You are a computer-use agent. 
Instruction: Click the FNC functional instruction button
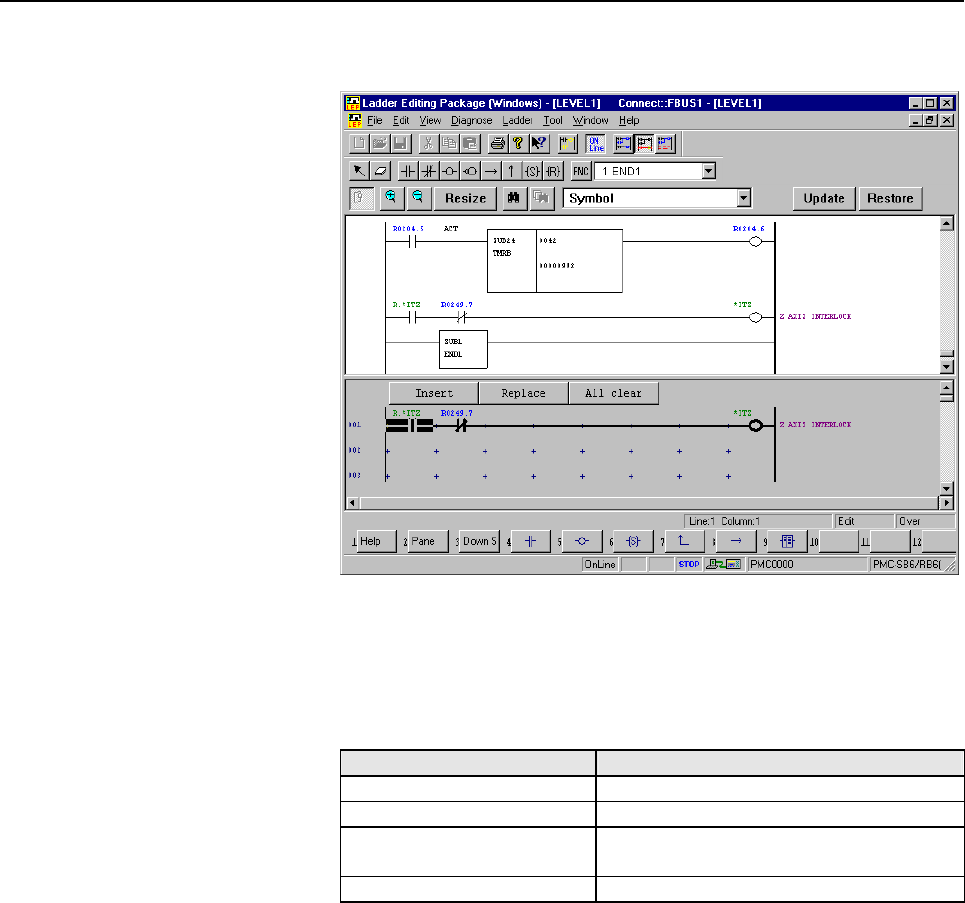tap(582, 171)
